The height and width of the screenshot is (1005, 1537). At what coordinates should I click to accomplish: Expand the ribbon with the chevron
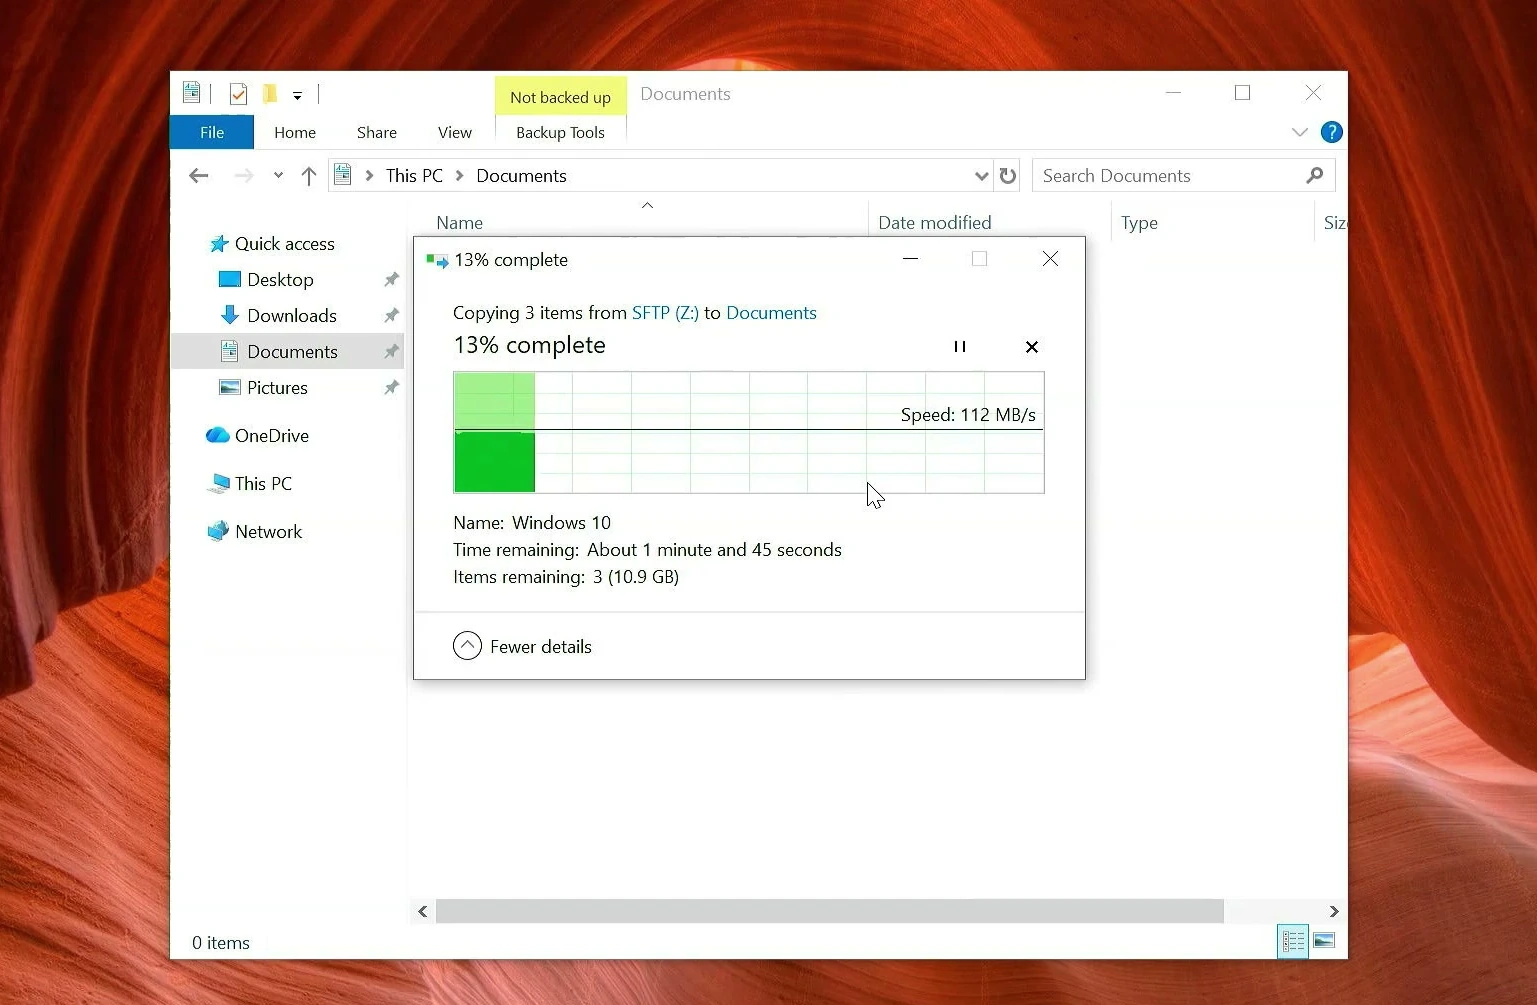(x=1299, y=132)
